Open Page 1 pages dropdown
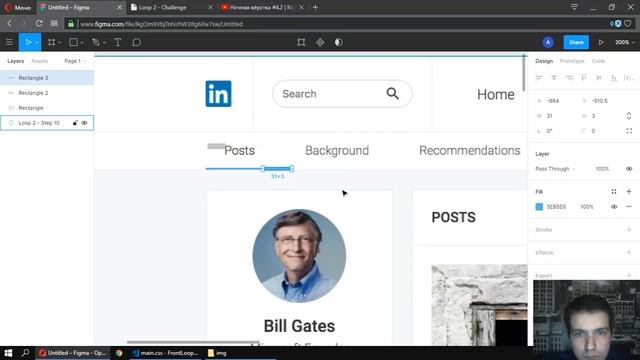This screenshot has width=640, height=360. pyautogui.click(x=75, y=61)
